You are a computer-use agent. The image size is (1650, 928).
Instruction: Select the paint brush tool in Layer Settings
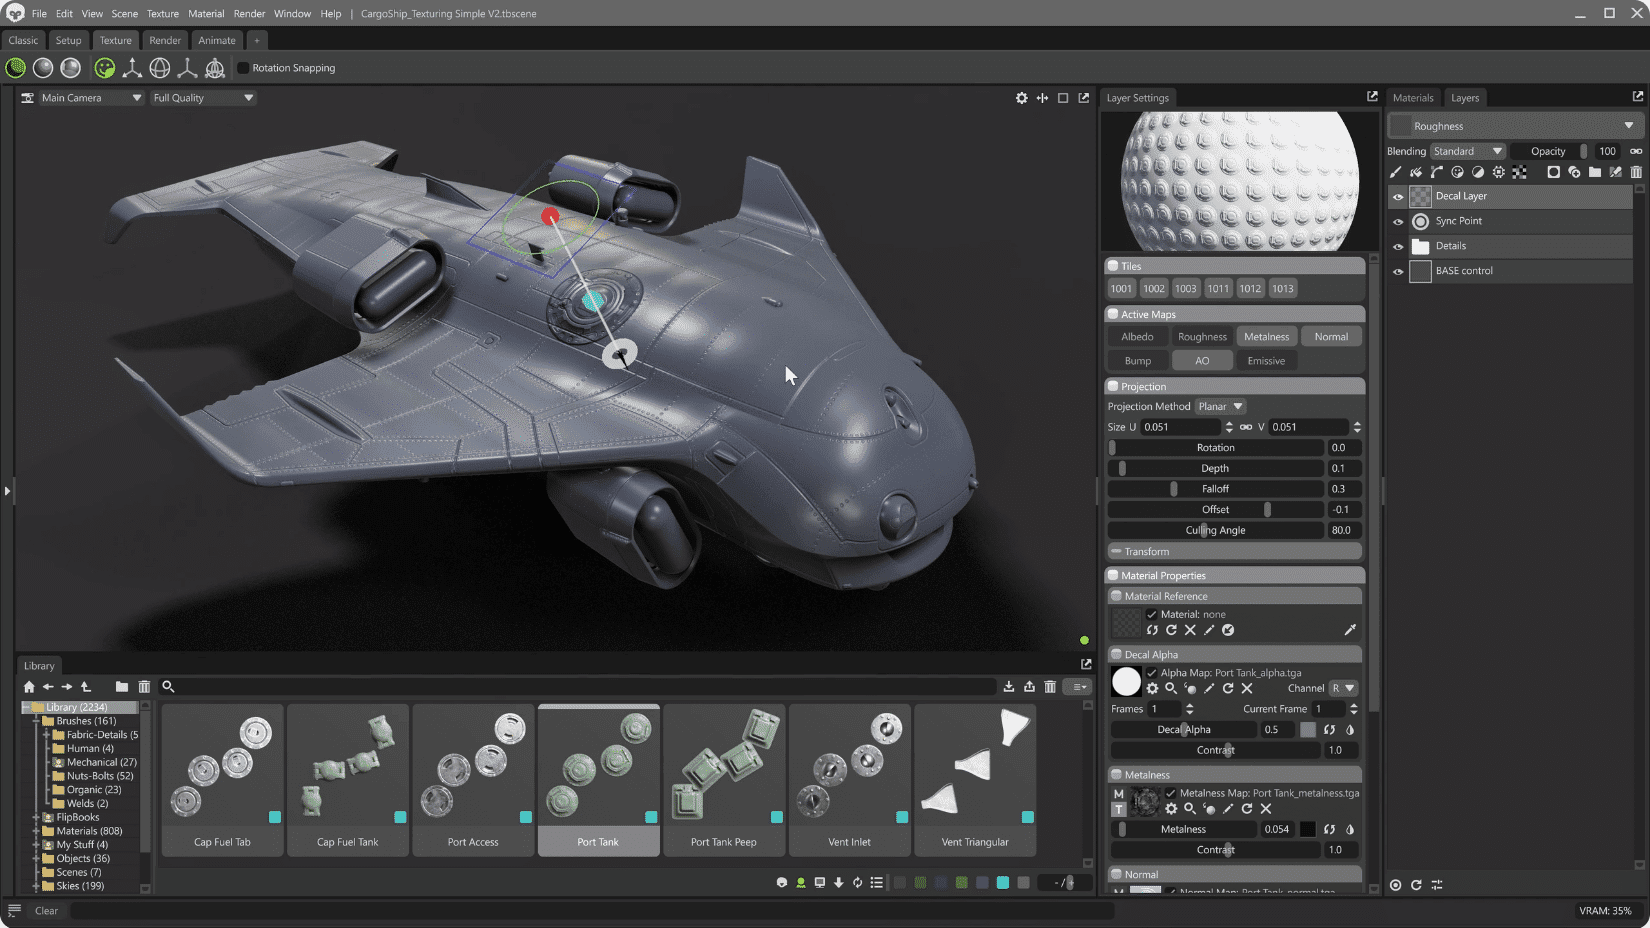click(x=1396, y=172)
